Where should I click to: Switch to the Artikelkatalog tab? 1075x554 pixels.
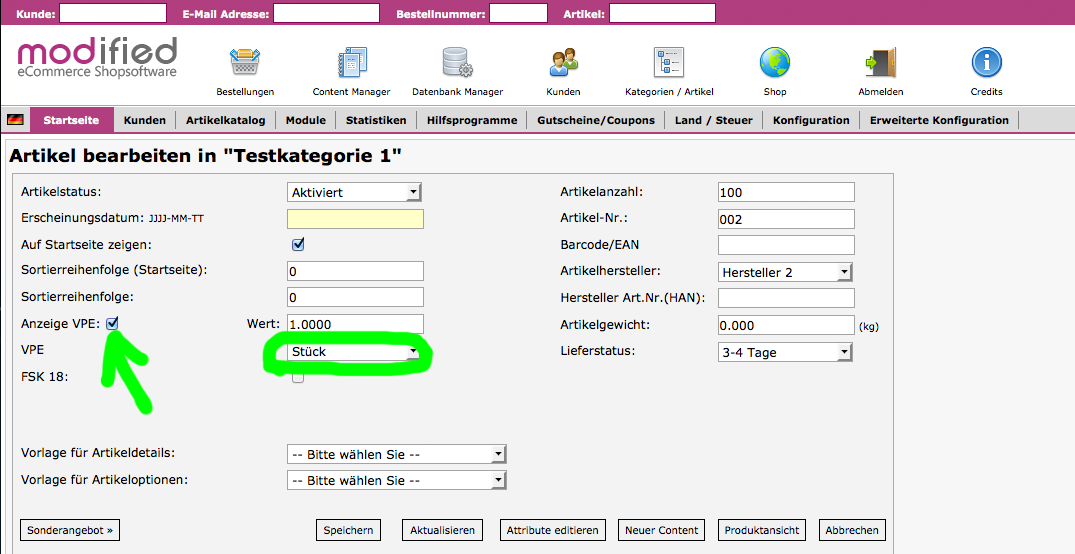click(225, 120)
